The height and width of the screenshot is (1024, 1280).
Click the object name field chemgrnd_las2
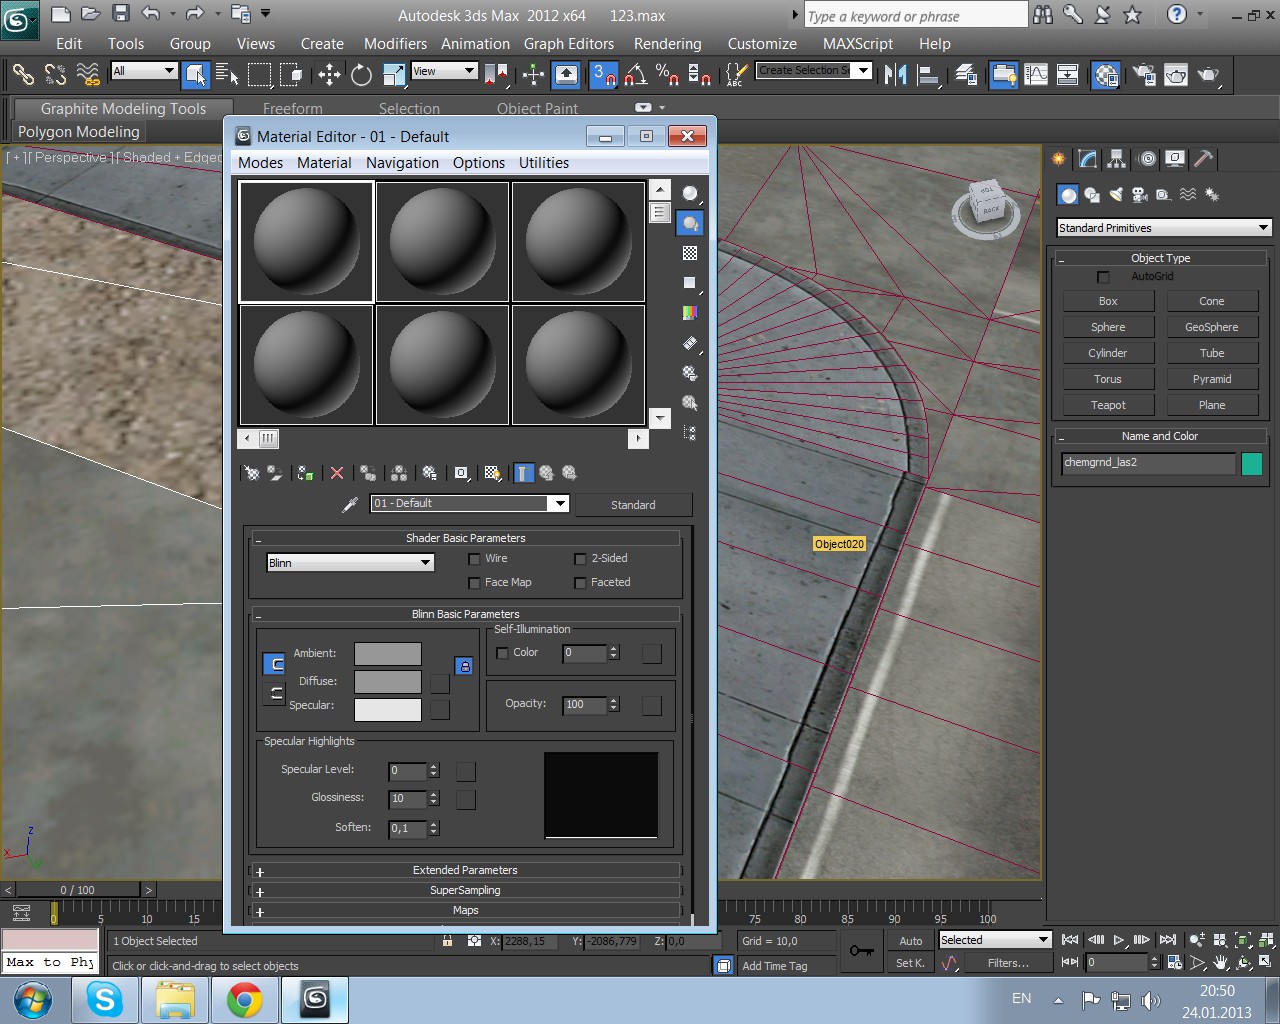(x=1148, y=463)
